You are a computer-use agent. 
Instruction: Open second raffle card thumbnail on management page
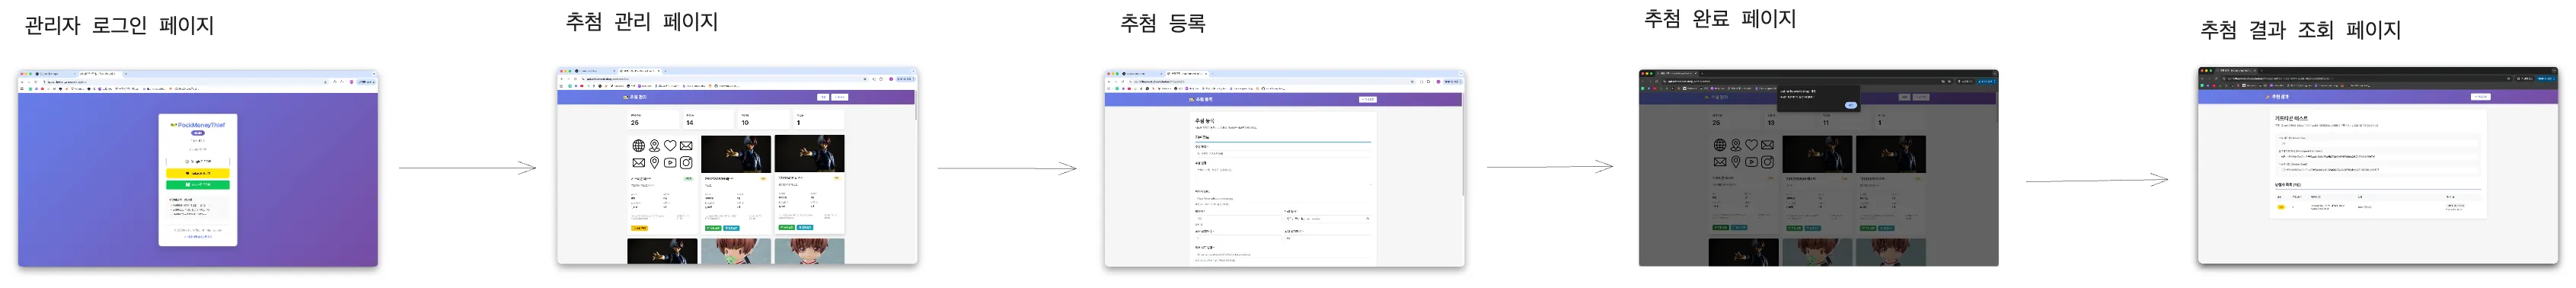736,154
